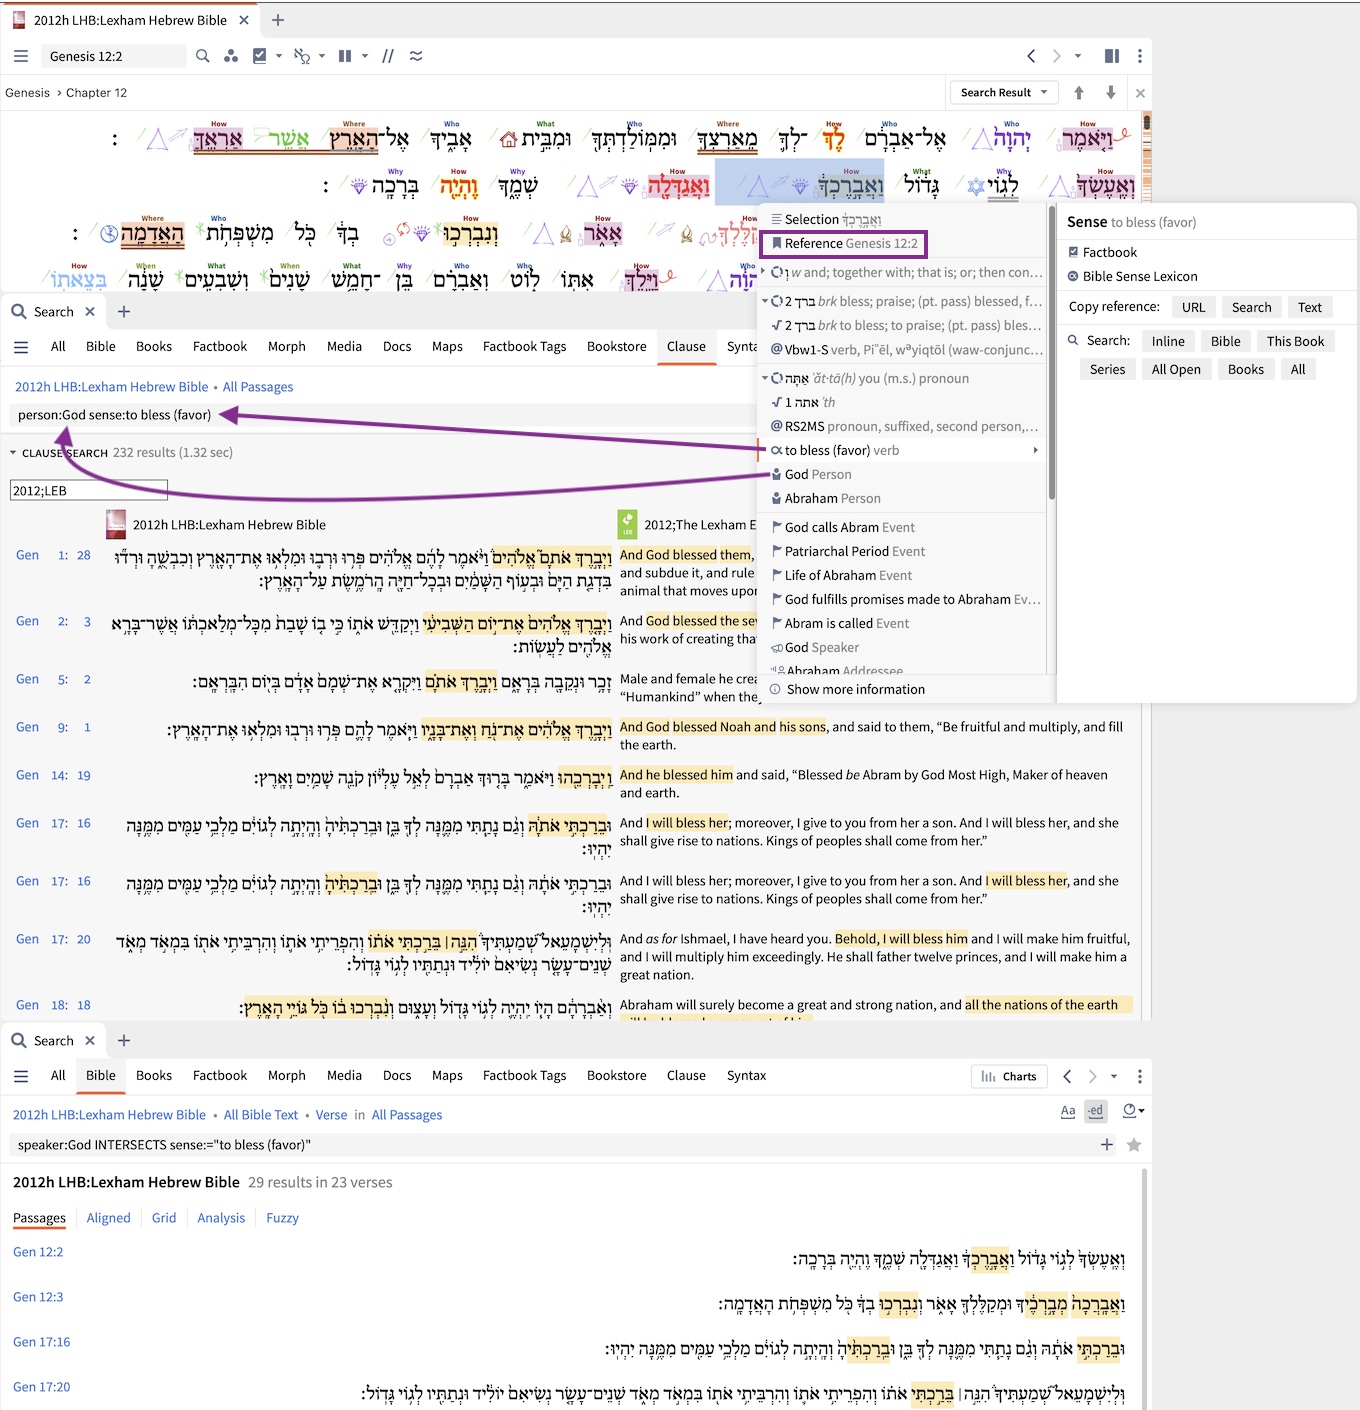Image resolution: width=1360 pixels, height=1410 pixels.
Task: Click the Aa match case icon
Action: (1068, 1111)
